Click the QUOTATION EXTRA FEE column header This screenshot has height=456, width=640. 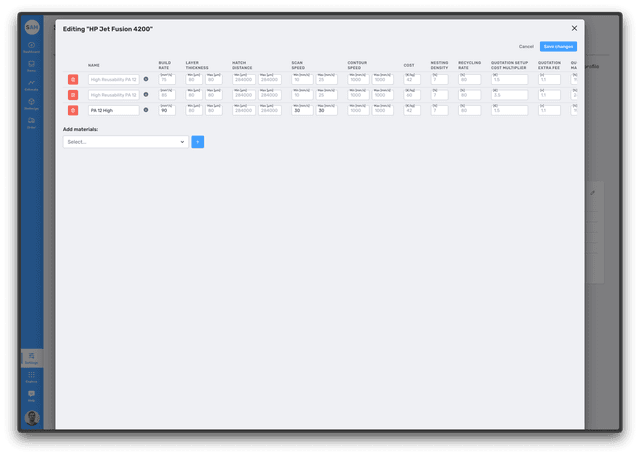pyautogui.click(x=549, y=65)
